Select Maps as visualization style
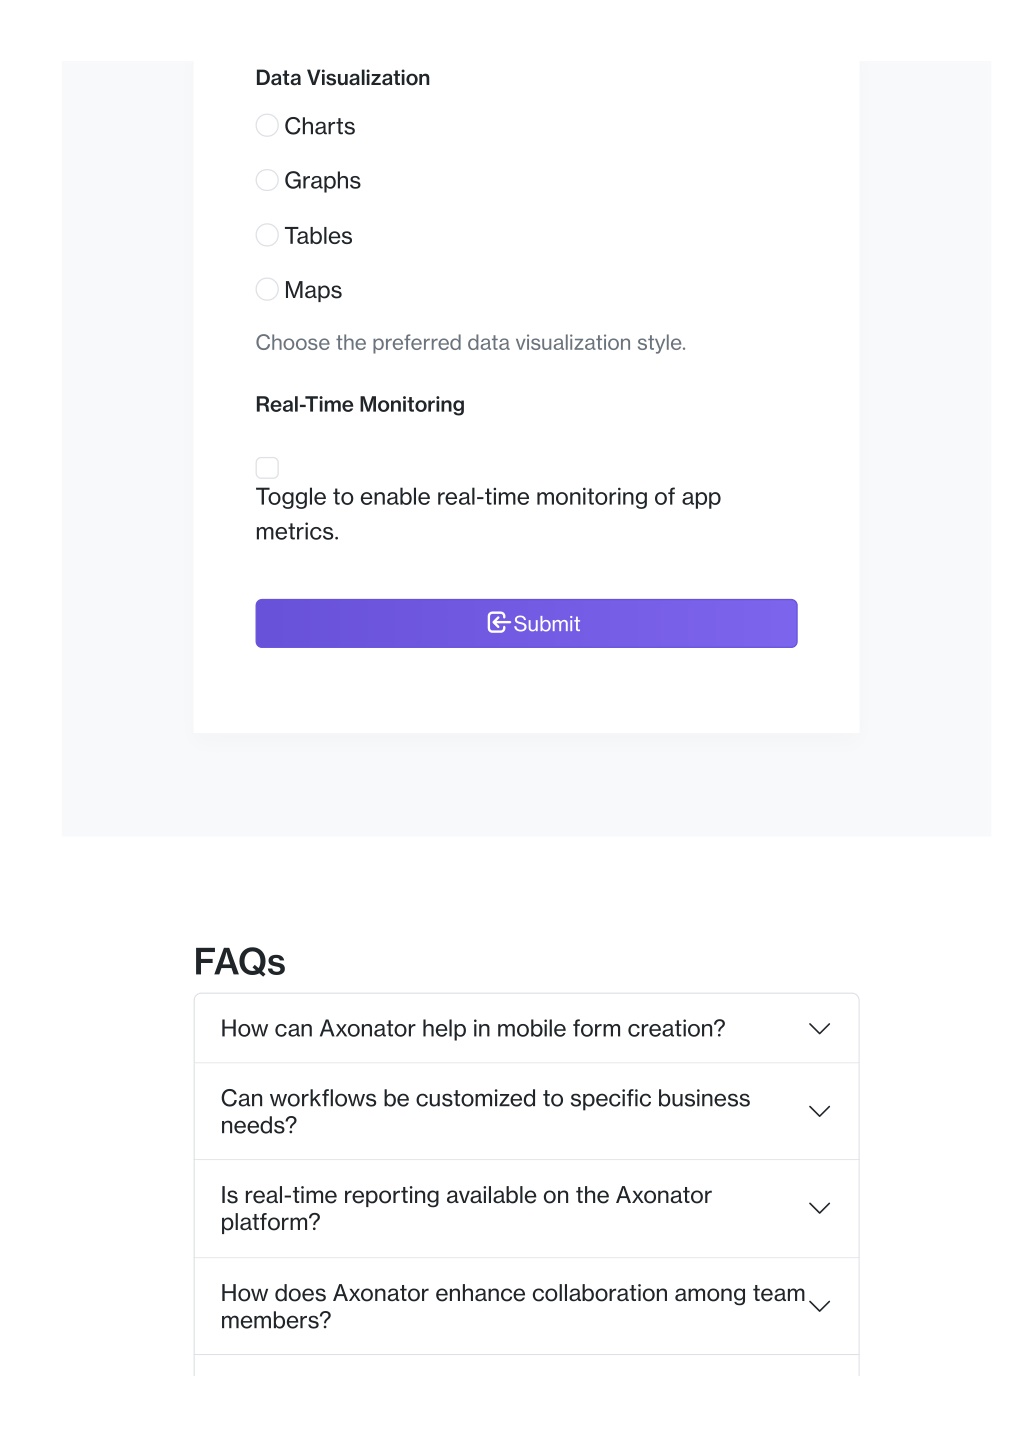Image resolution: width=1024 pixels, height=1449 pixels. tap(267, 290)
